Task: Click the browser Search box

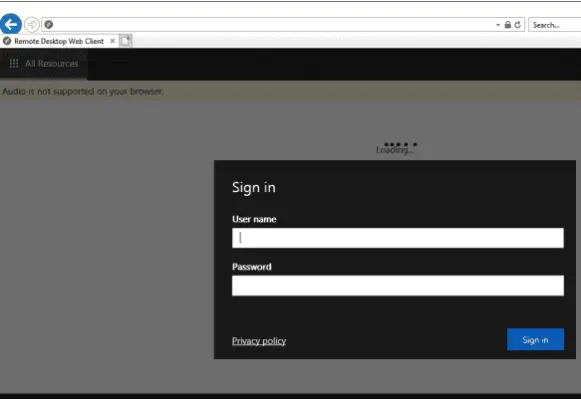Action: pyautogui.click(x=555, y=25)
